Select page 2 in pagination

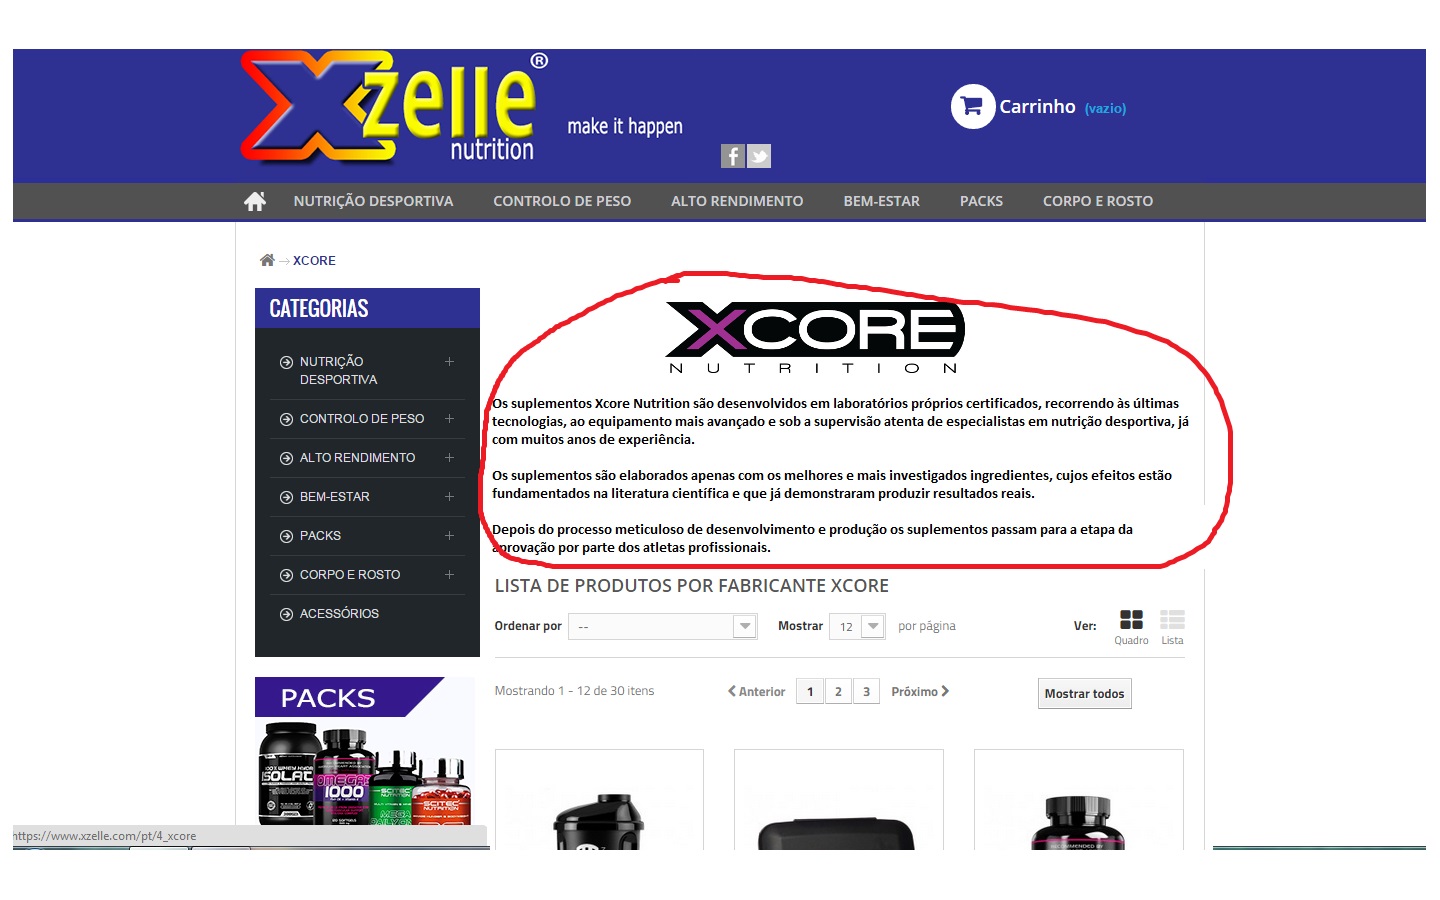[838, 691]
